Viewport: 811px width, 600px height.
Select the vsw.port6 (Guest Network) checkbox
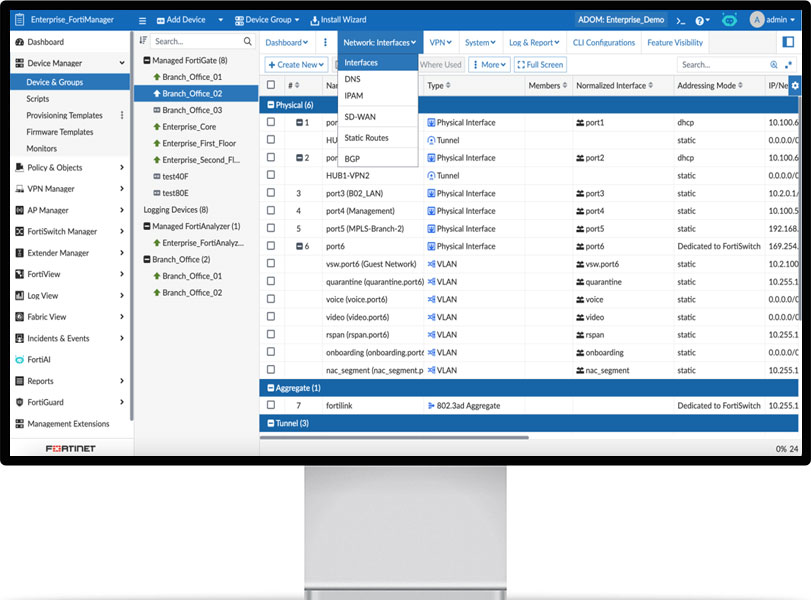[x=271, y=263]
